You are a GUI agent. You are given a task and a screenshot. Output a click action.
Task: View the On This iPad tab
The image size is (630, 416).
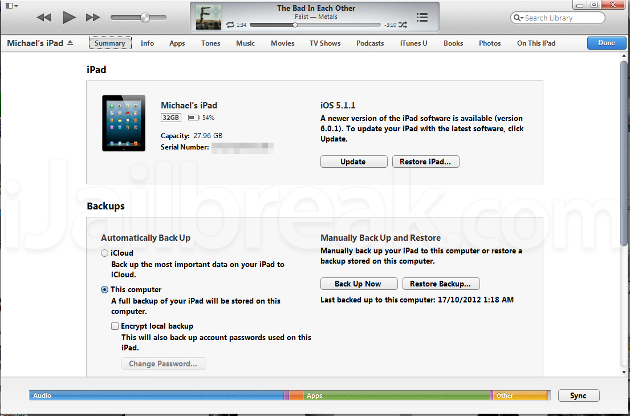pyautogui.click(x=536, y=43)
